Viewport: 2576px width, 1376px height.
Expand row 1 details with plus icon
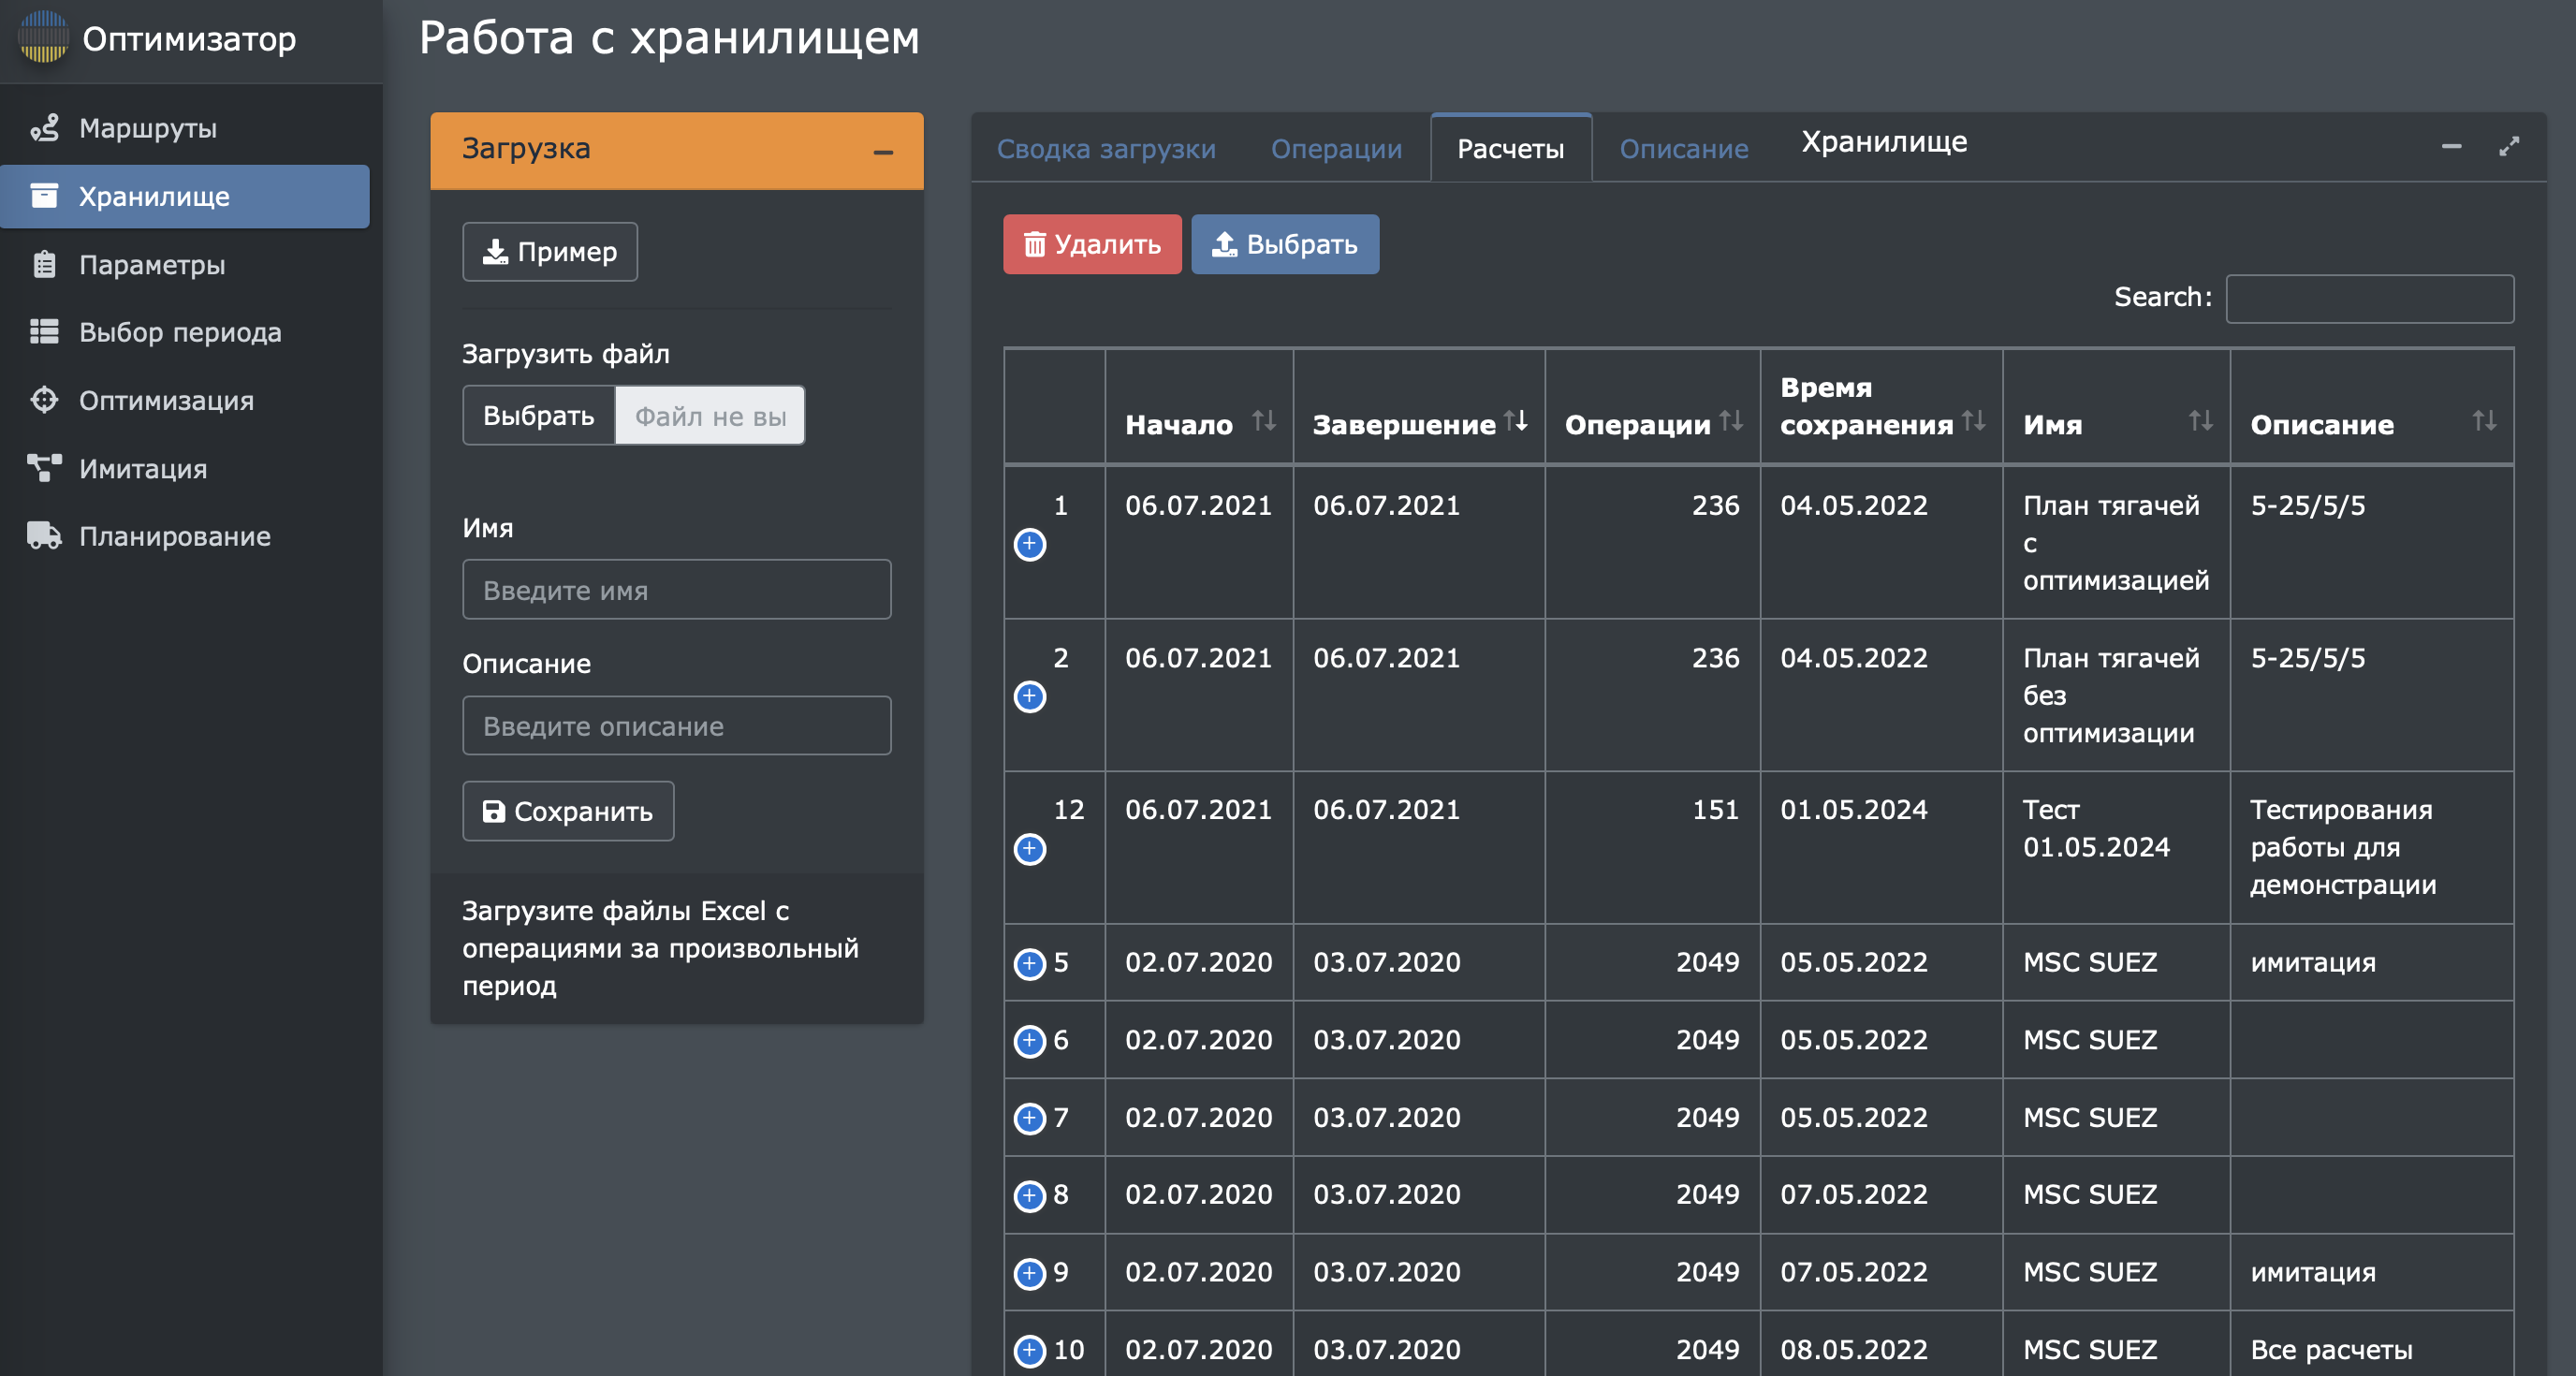1029,545
